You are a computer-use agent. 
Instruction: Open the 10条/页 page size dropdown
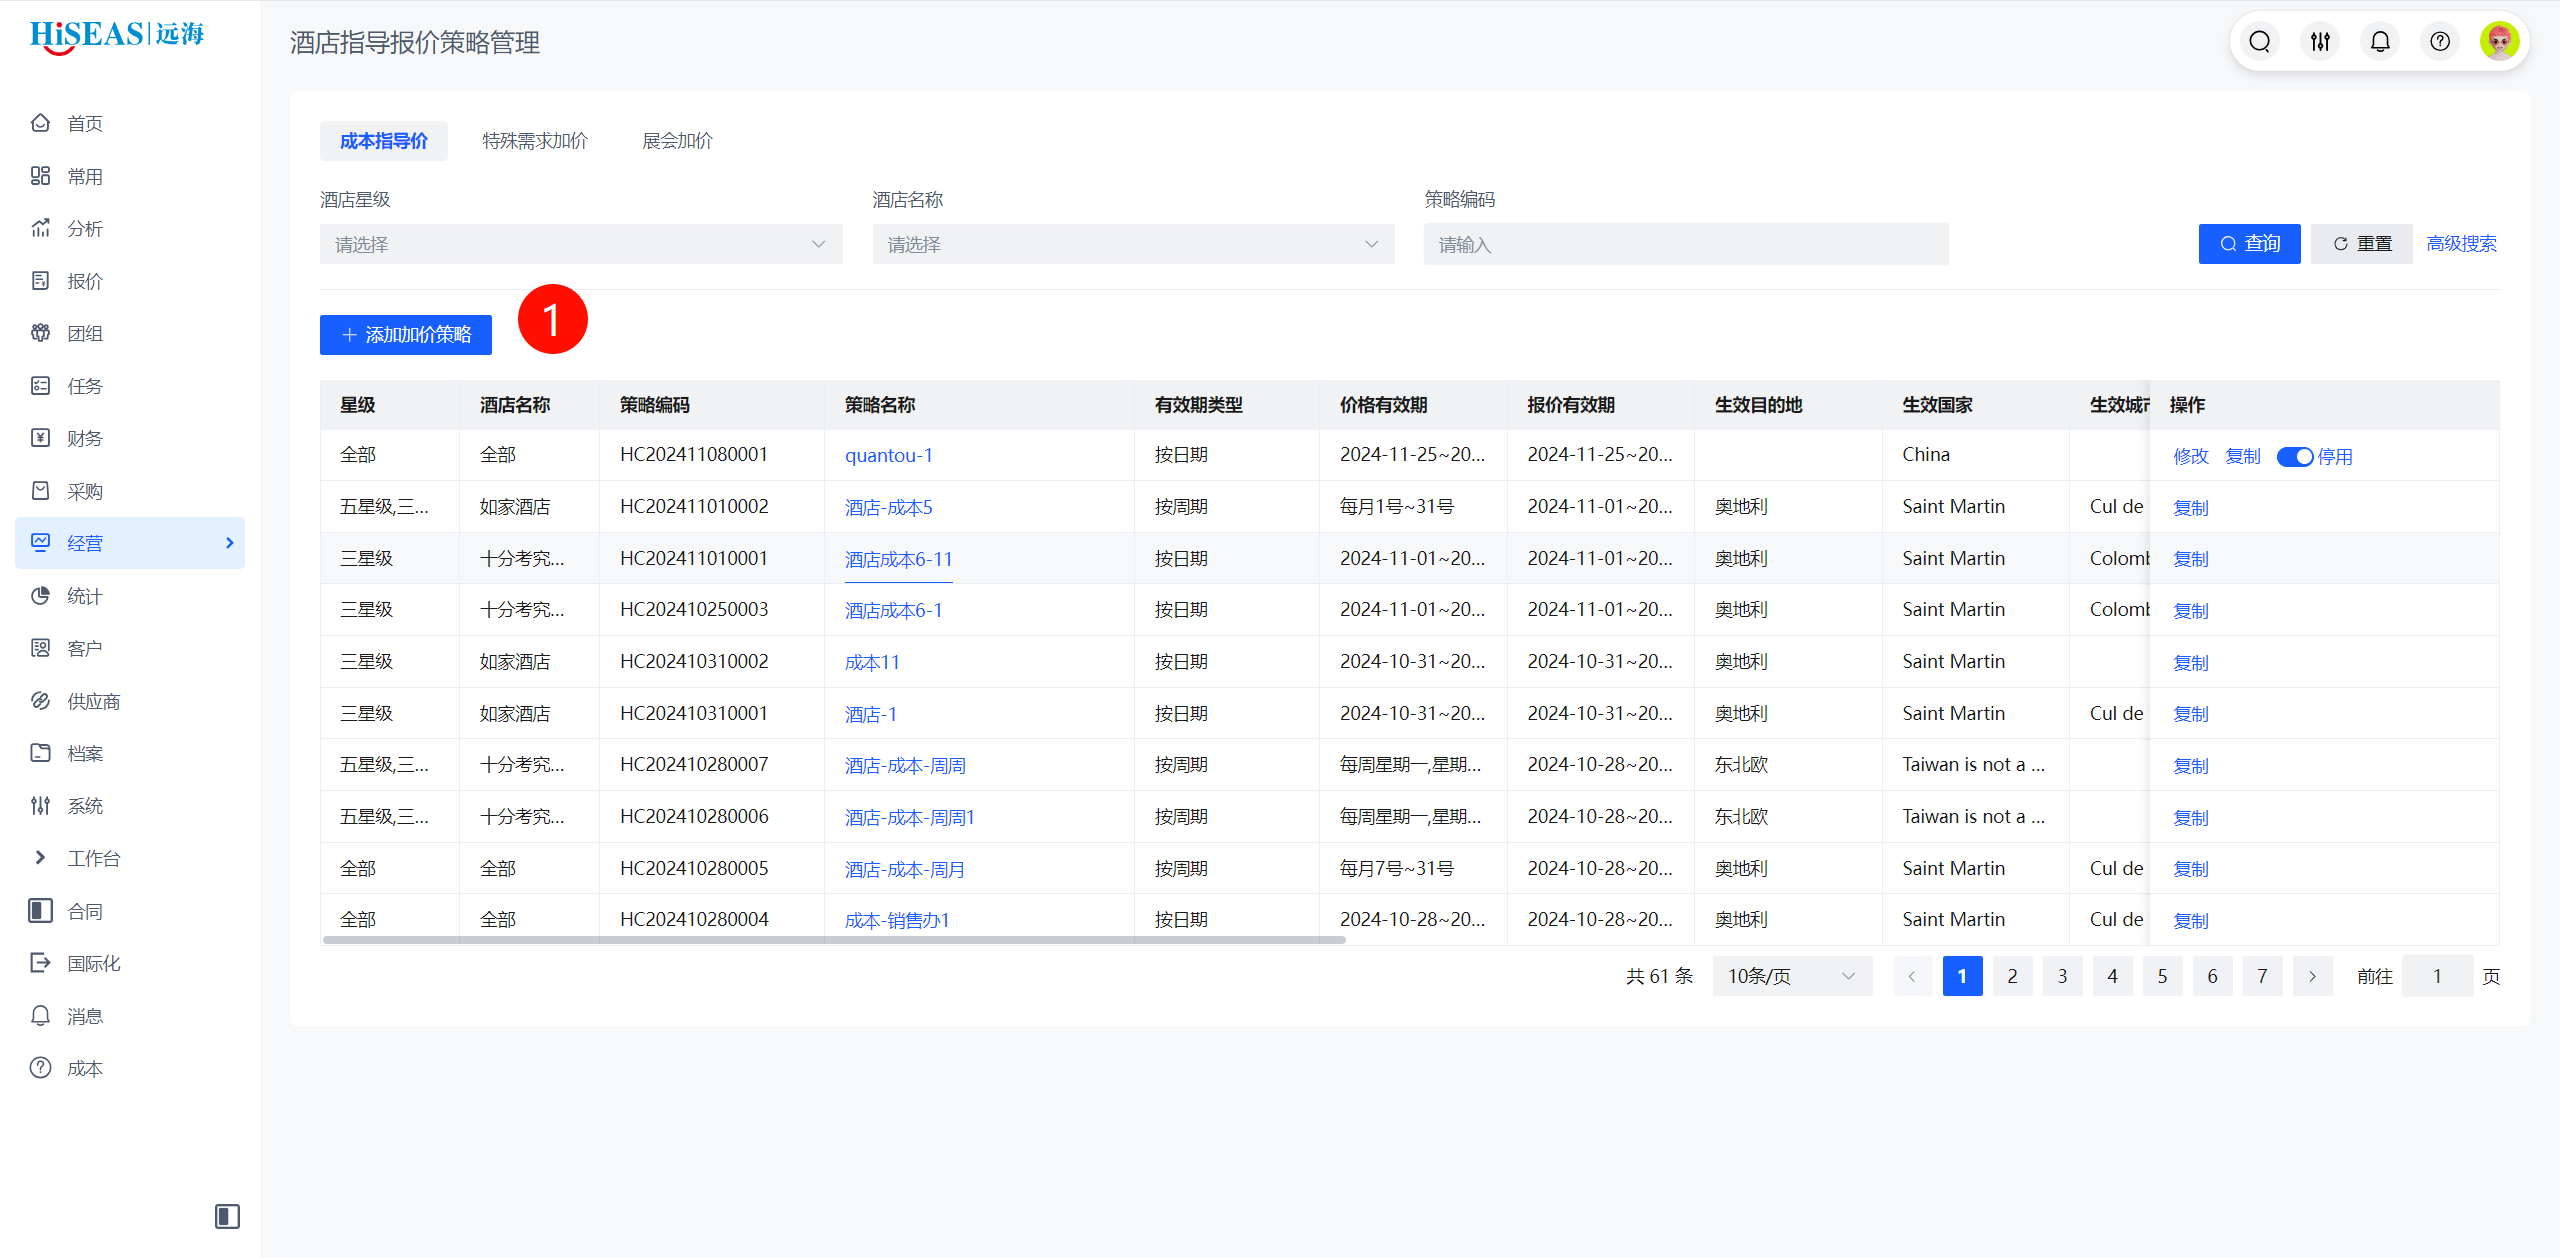pos(1792,976)
